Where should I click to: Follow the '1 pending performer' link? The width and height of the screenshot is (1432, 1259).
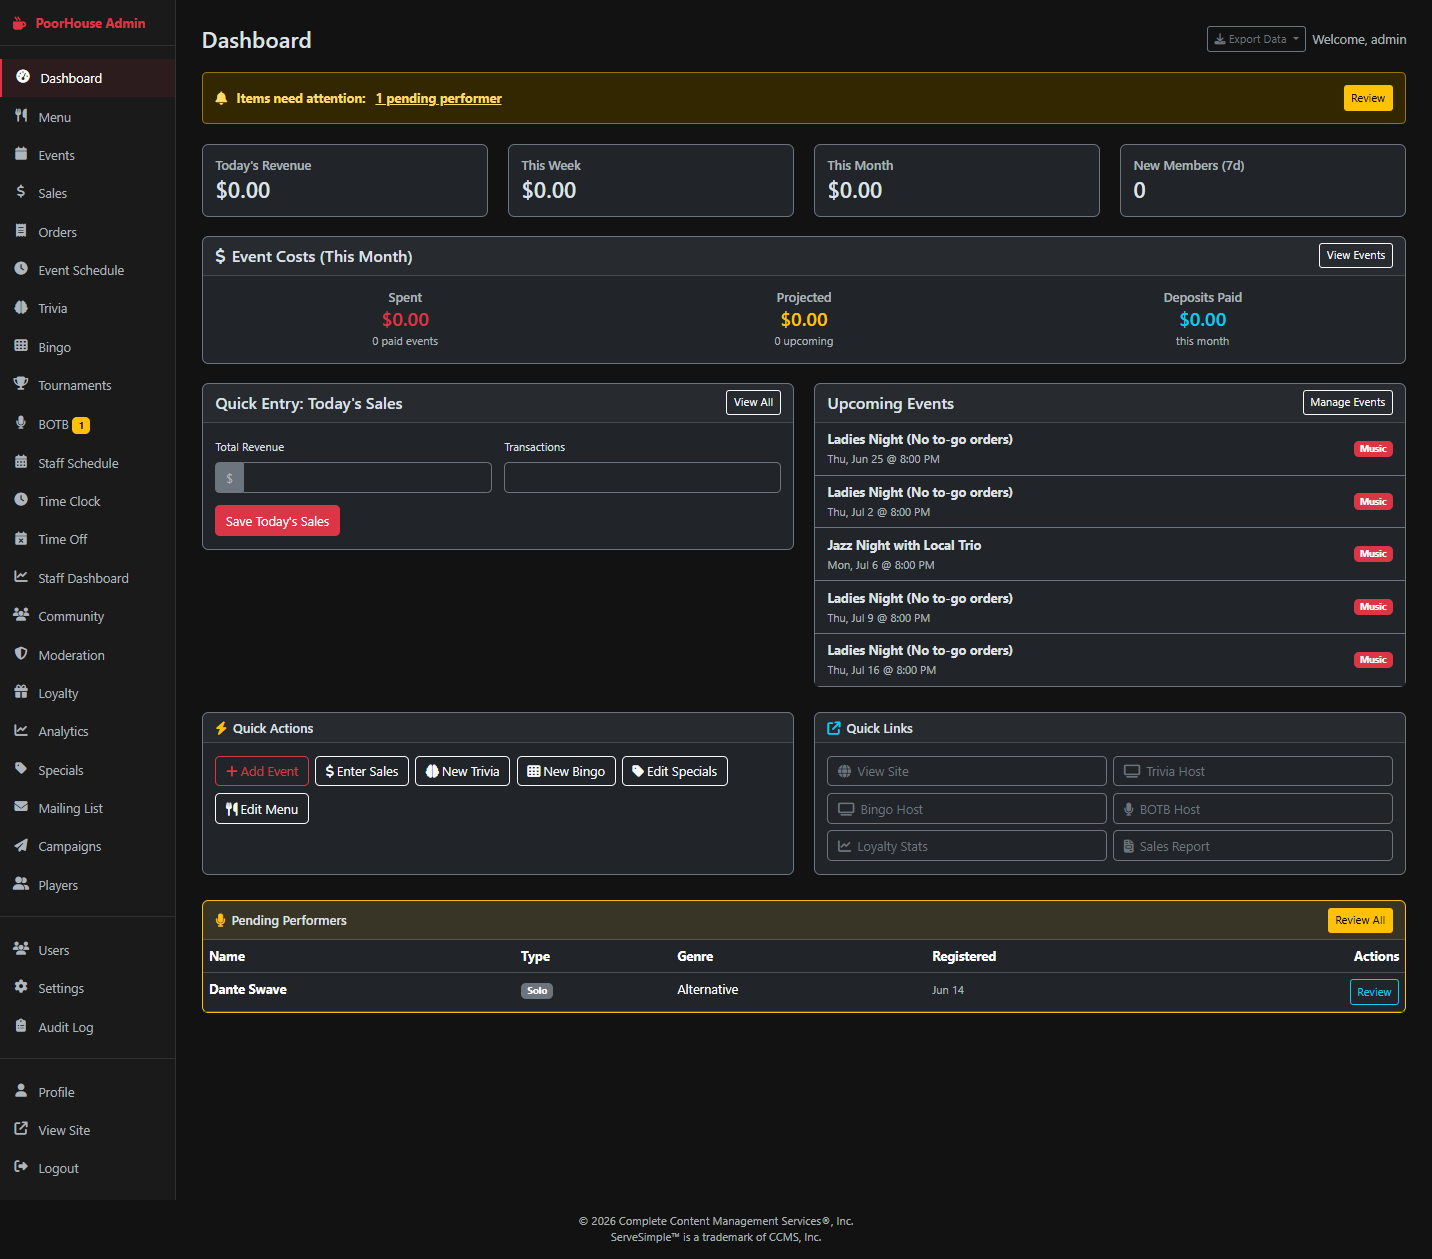[439, 98]
